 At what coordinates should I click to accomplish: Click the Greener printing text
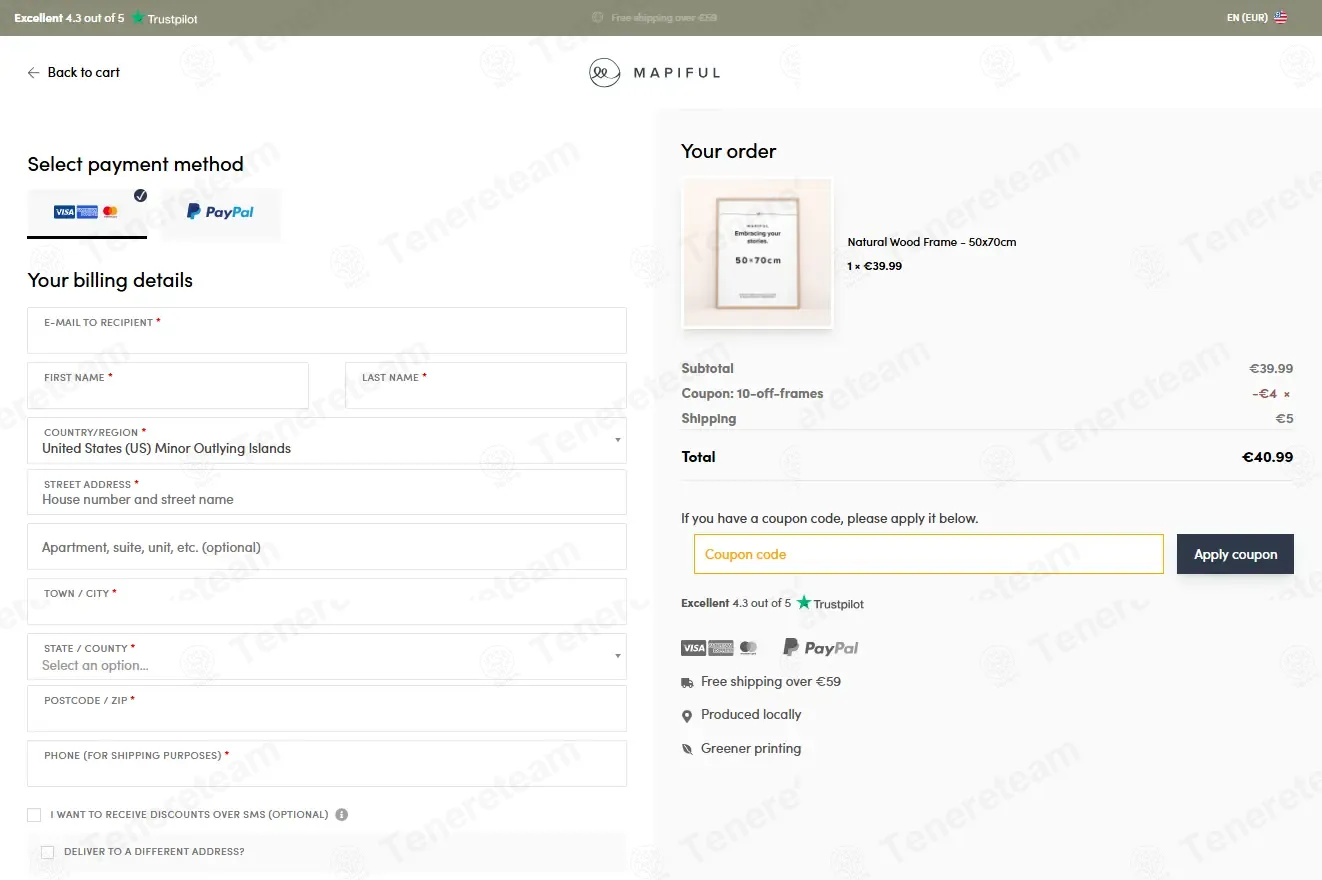click(x=751, y=749)
